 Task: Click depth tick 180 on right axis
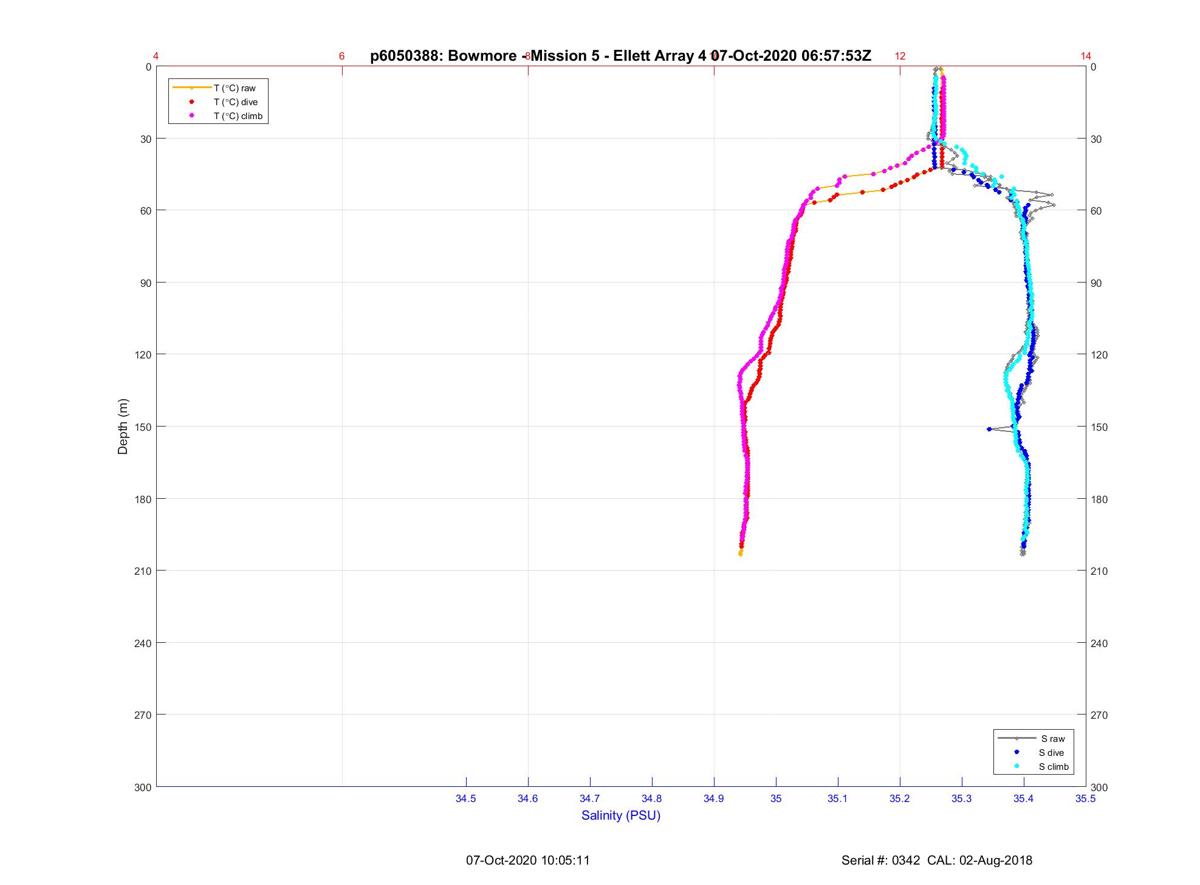coord(1100,499)
